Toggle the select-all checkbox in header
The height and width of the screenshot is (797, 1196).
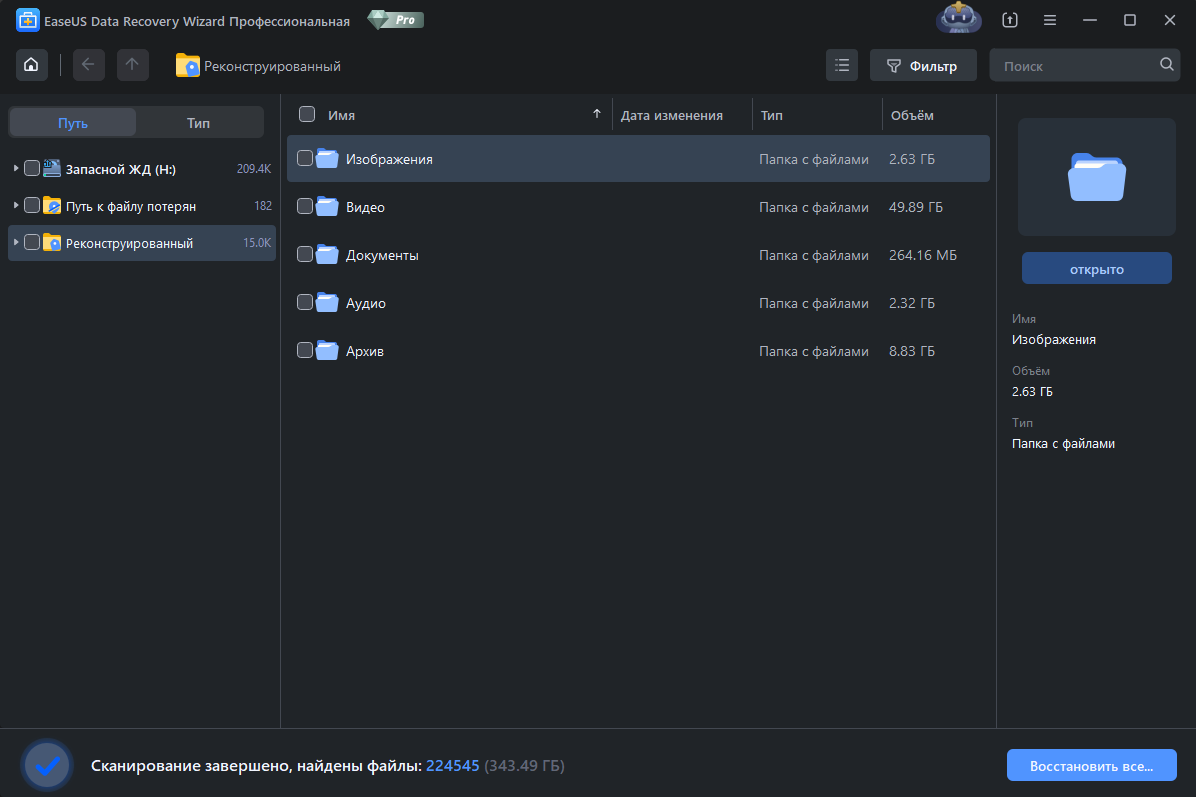(x=307, y=114)
